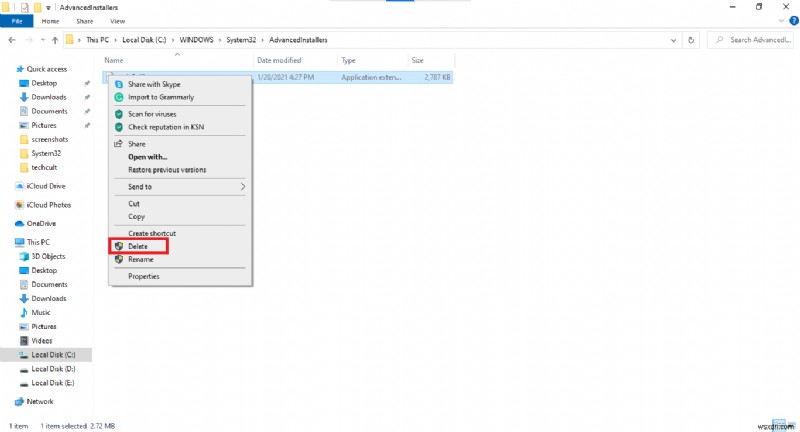Switch to the Home ribbon tab
Viewport: 800px width, 432px height.
(50, 21)
